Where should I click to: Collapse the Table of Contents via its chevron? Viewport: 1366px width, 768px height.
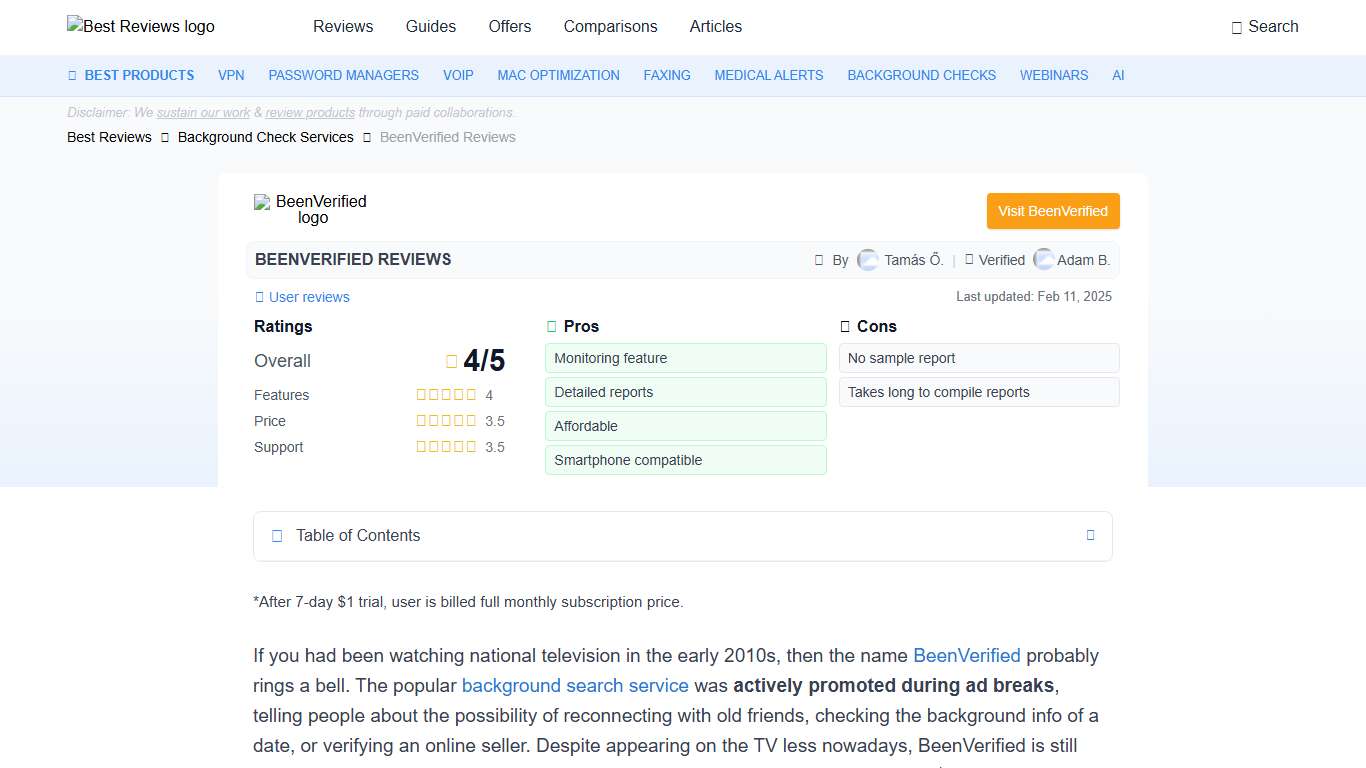[1090, 536]
